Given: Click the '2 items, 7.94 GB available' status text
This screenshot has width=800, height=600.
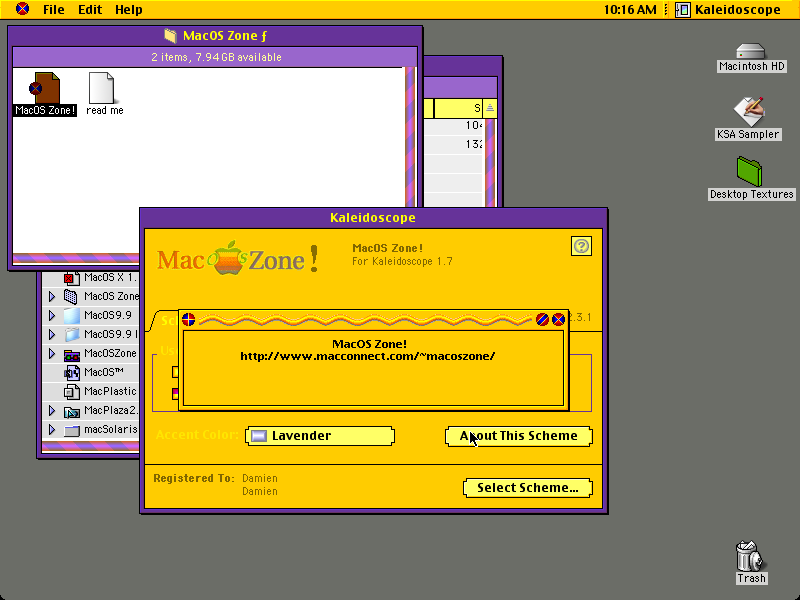Looking at the screenshot, I should coord(216,57).
